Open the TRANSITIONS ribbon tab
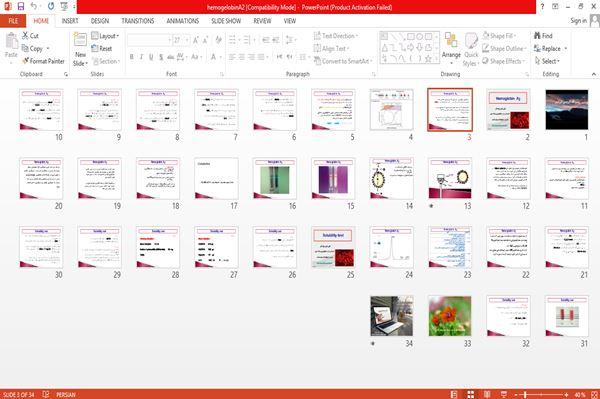The height and width of the screenshot is (399, 600). pyautogui.click(x=138, y=21)
